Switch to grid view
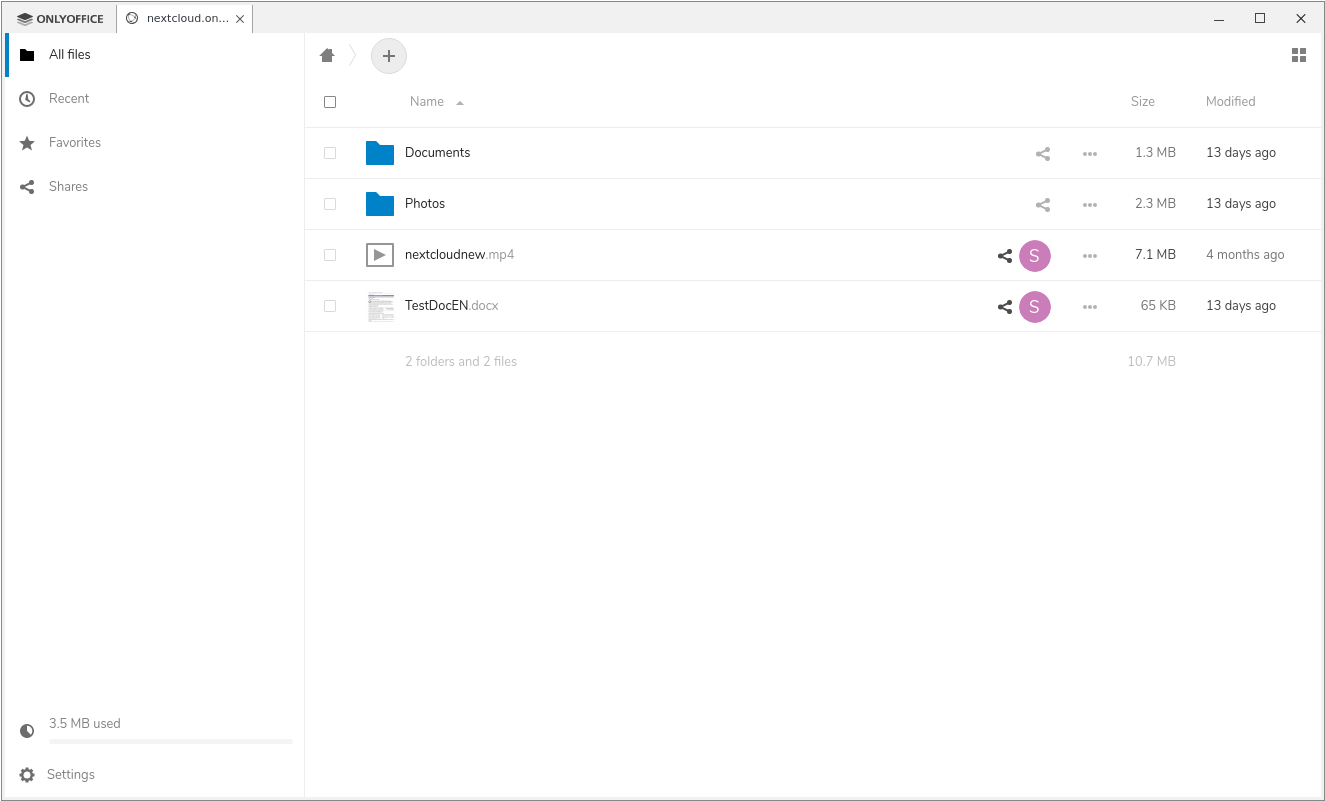1325x801 pixels. [x=1299, y=55]
